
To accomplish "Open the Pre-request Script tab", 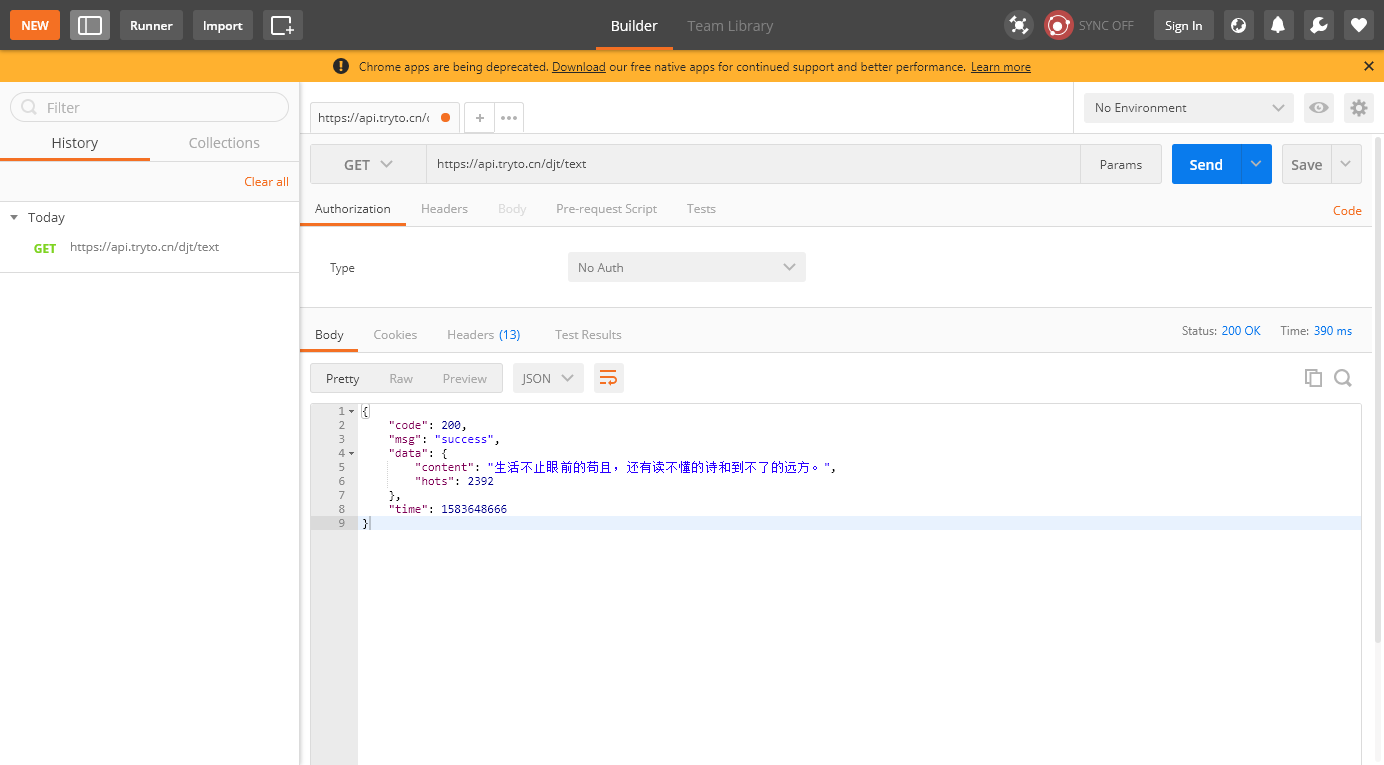I will 606,209.
